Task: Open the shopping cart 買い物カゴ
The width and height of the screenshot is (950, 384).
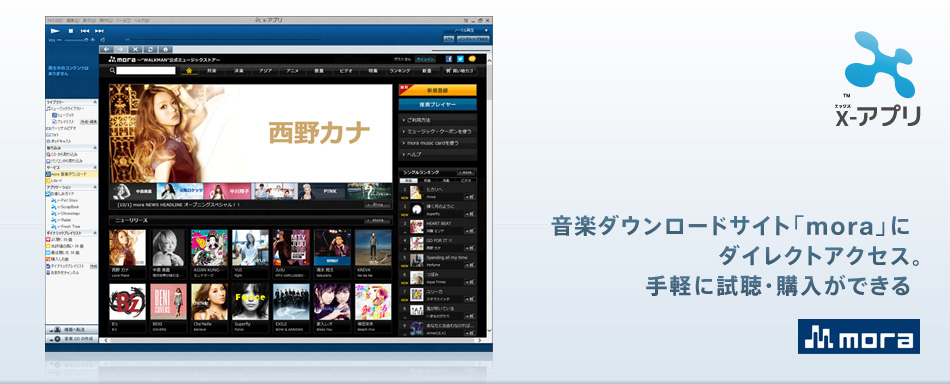Action: [x=460, y=71]
